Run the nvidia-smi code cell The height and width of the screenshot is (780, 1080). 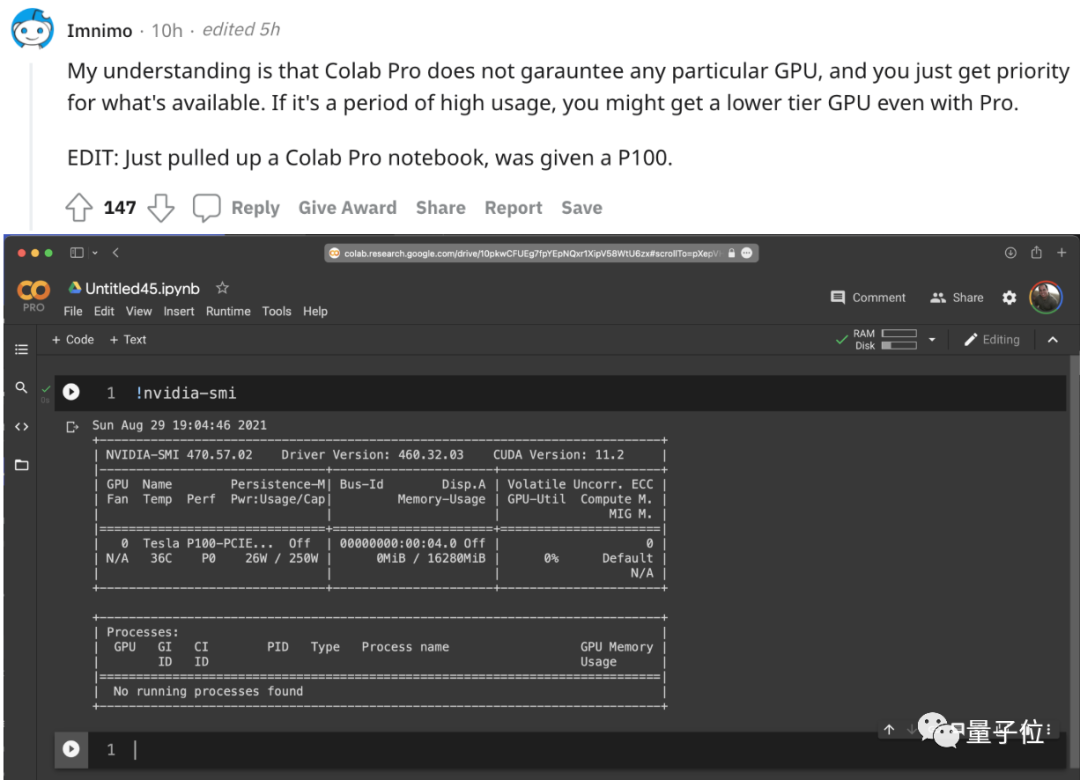(x=70, y=392)
